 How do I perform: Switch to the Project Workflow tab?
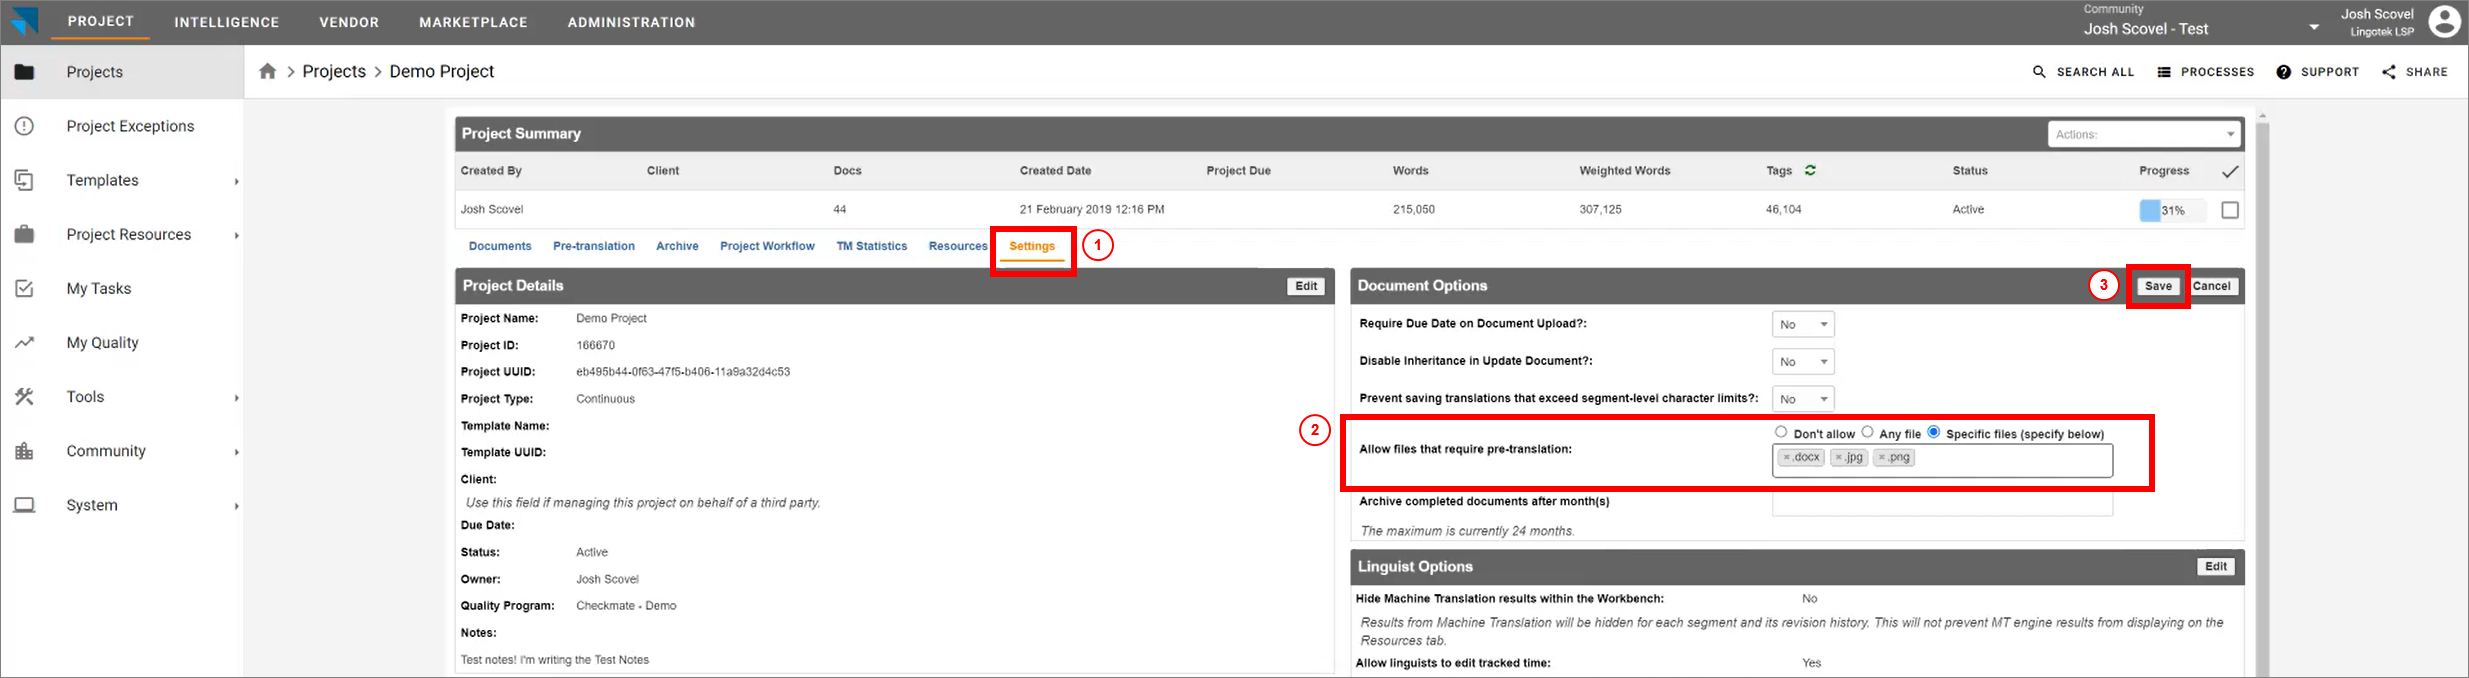point(767,246)
